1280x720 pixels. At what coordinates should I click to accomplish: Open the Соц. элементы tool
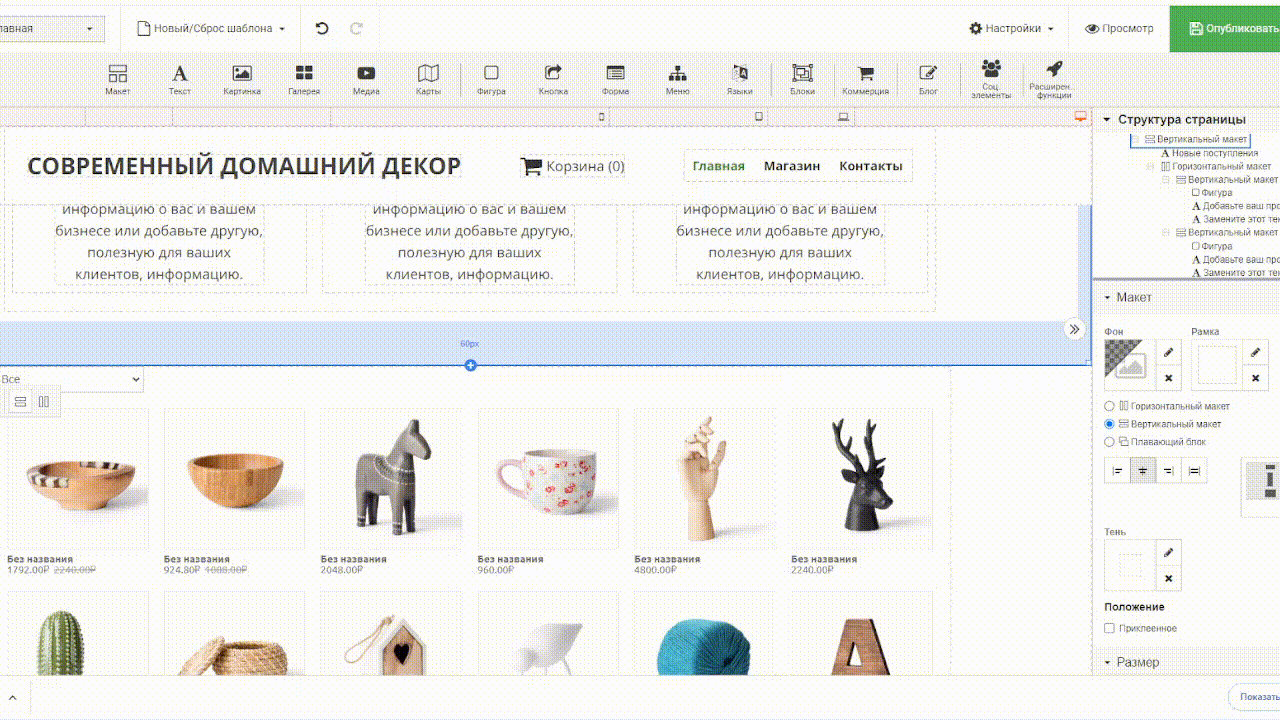pyautogui.click(x=991, y=77)
